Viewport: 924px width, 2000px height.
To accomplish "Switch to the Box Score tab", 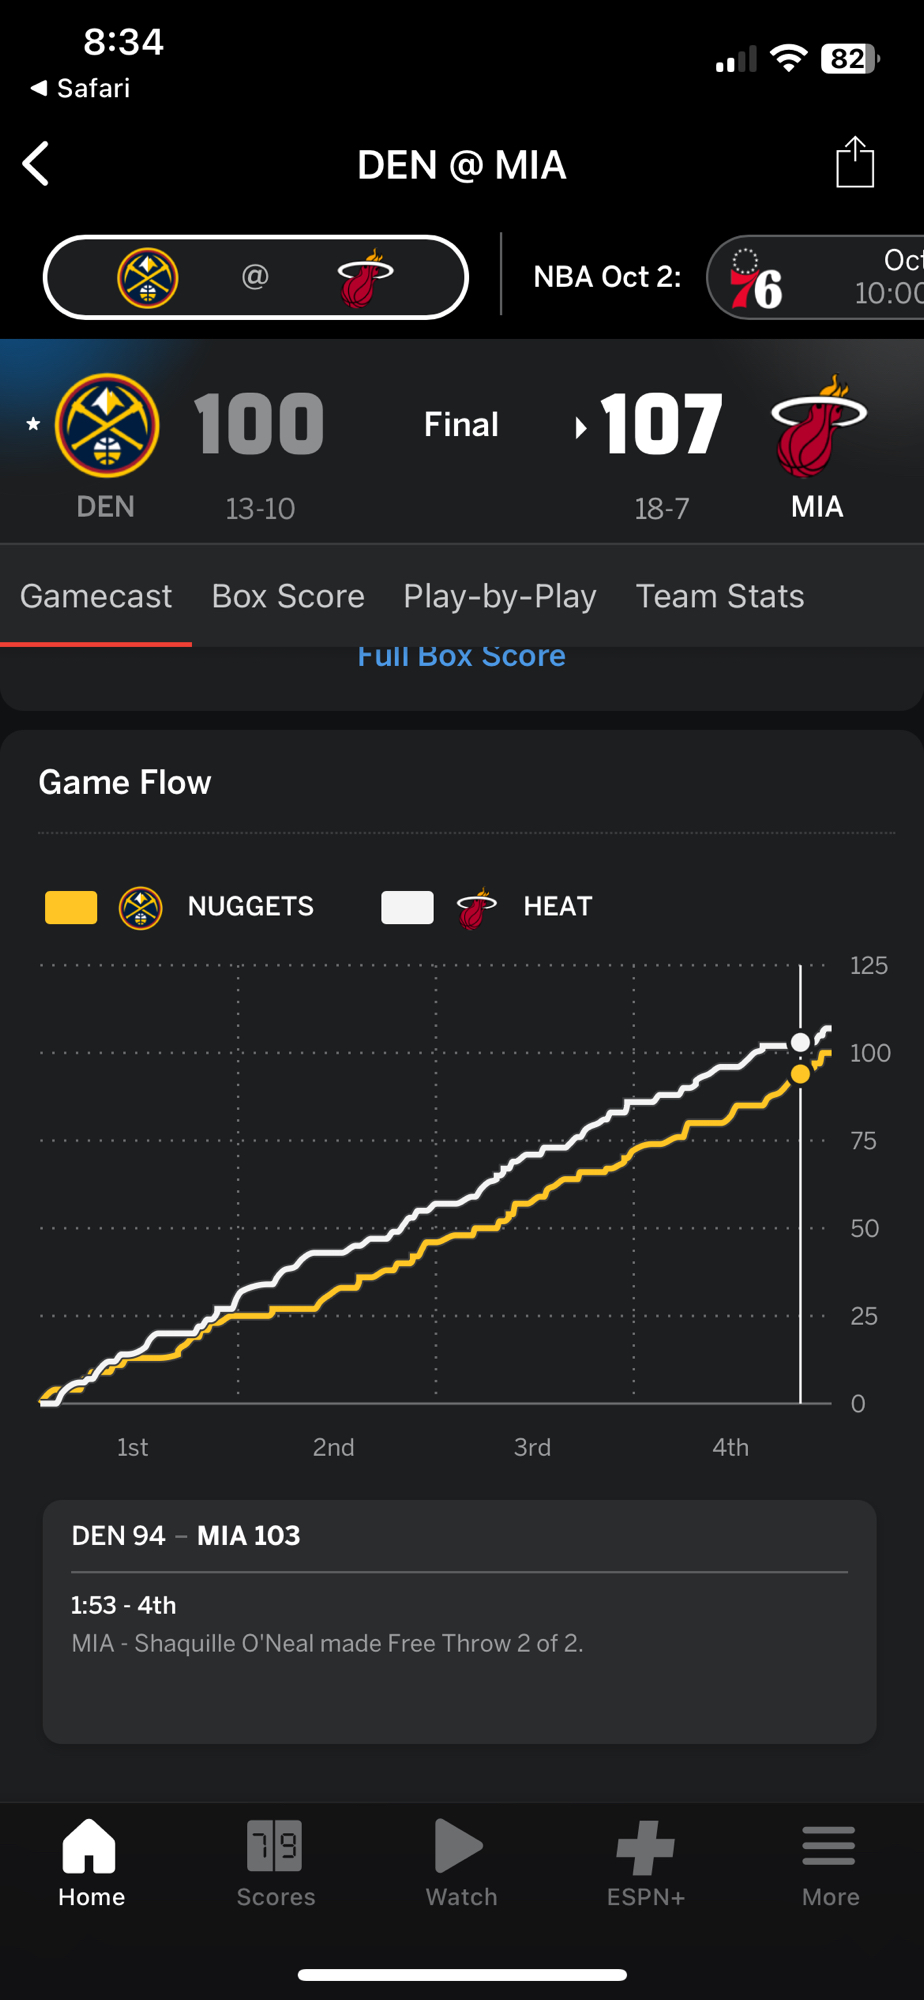I will tap(288, 596).
